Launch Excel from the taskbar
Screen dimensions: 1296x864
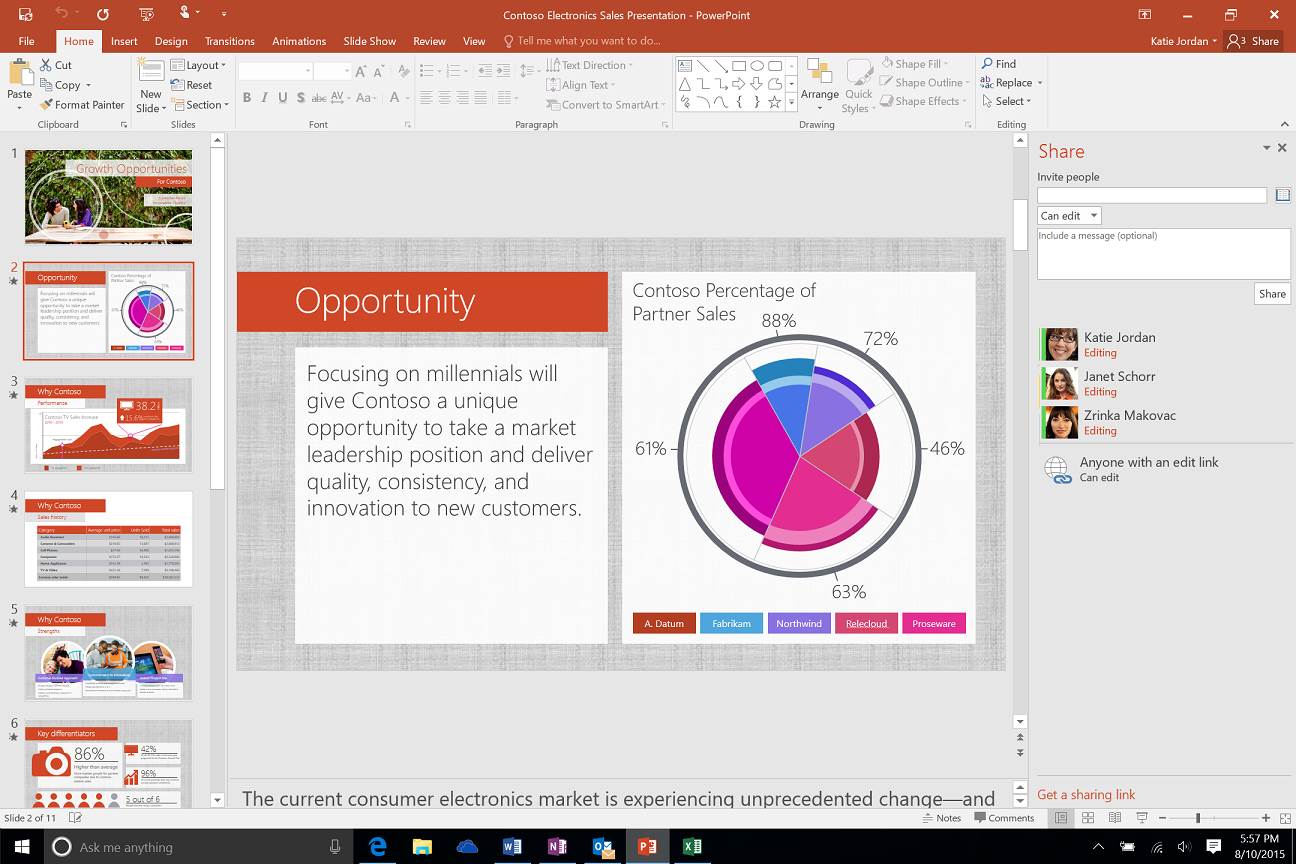[692, 846]
